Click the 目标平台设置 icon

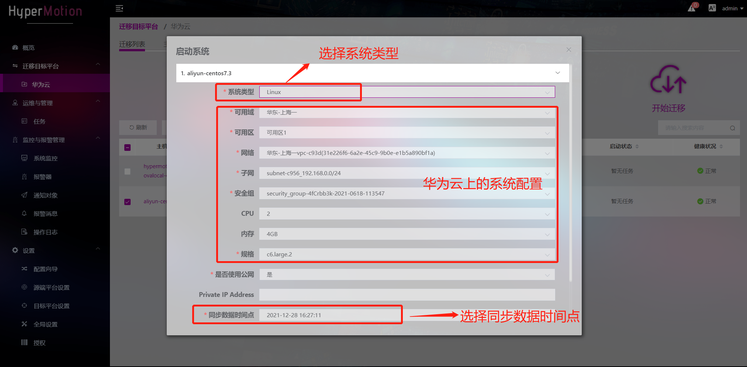(24, 306)
